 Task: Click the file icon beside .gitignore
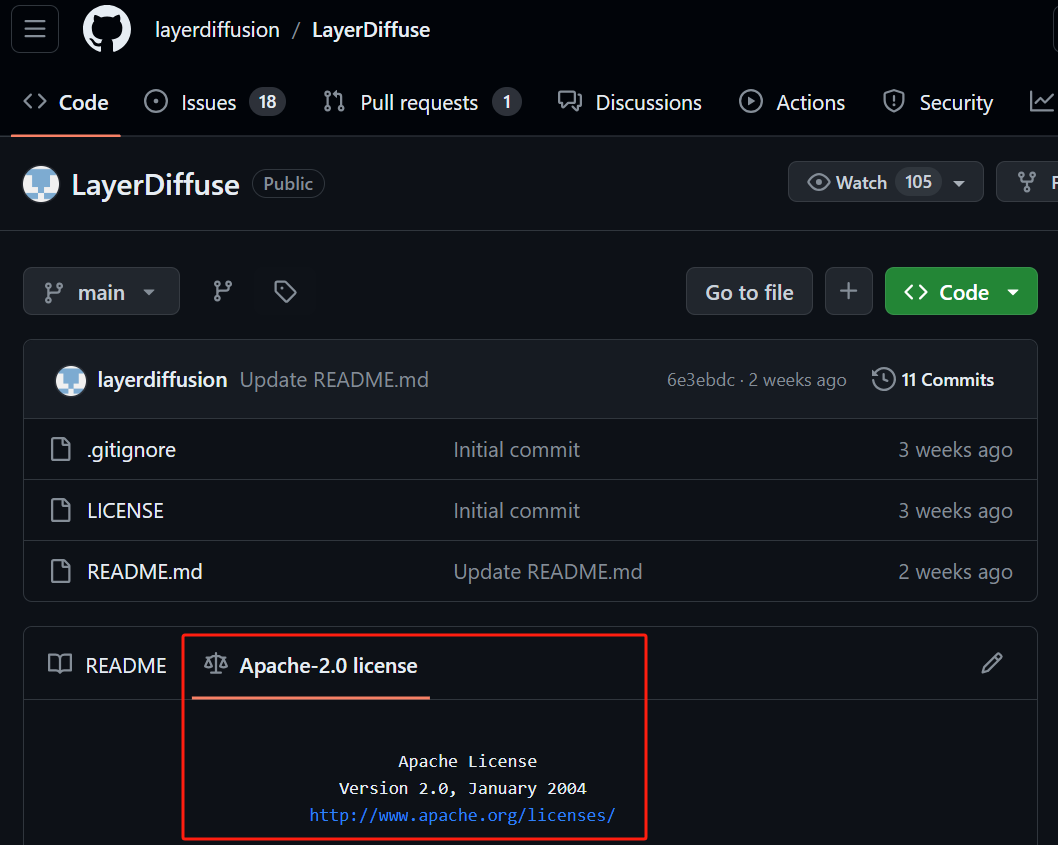point(61,449)
